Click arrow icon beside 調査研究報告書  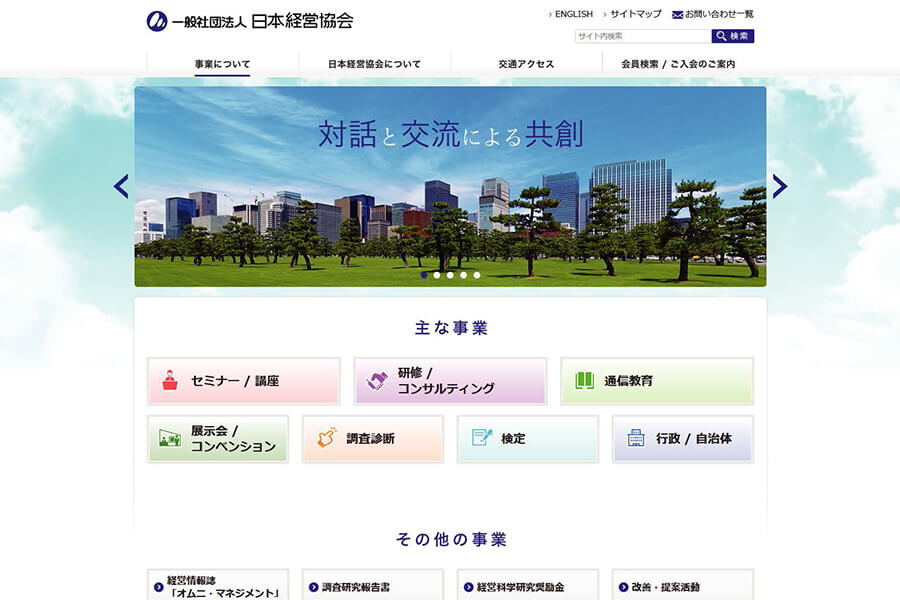pos(313,587)
